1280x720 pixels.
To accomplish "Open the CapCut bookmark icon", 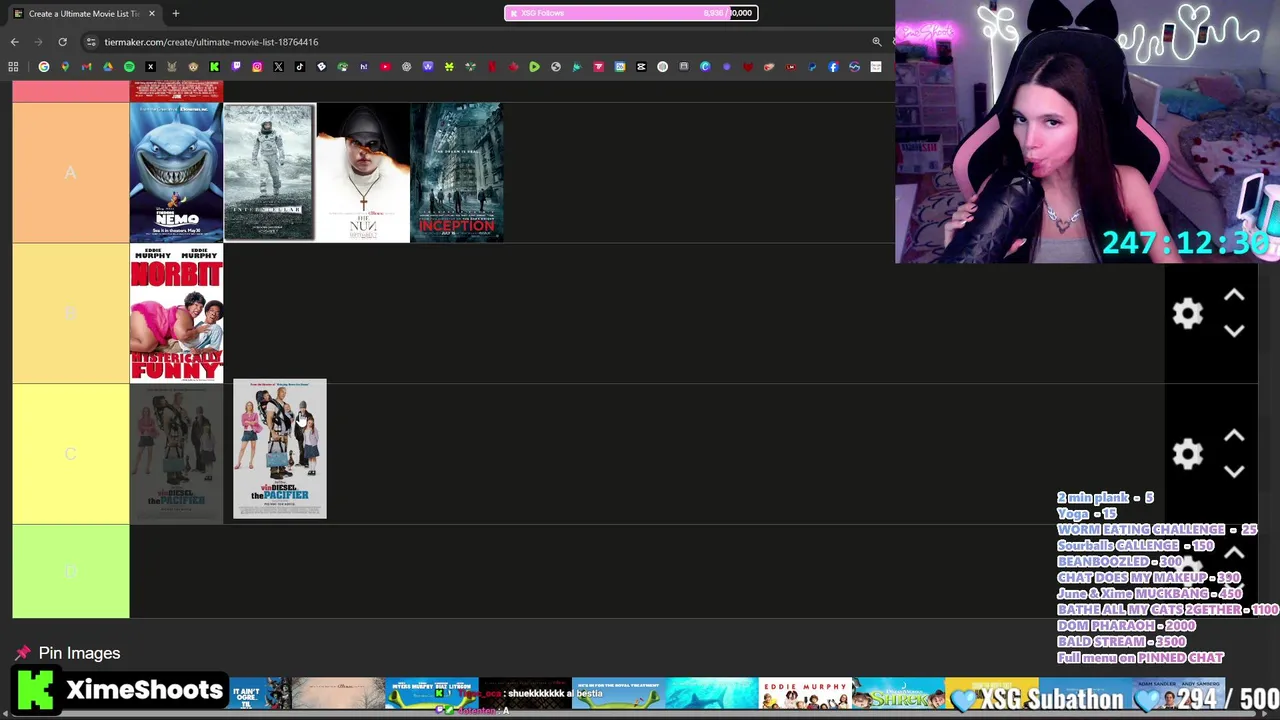I will tap(641, 67).
